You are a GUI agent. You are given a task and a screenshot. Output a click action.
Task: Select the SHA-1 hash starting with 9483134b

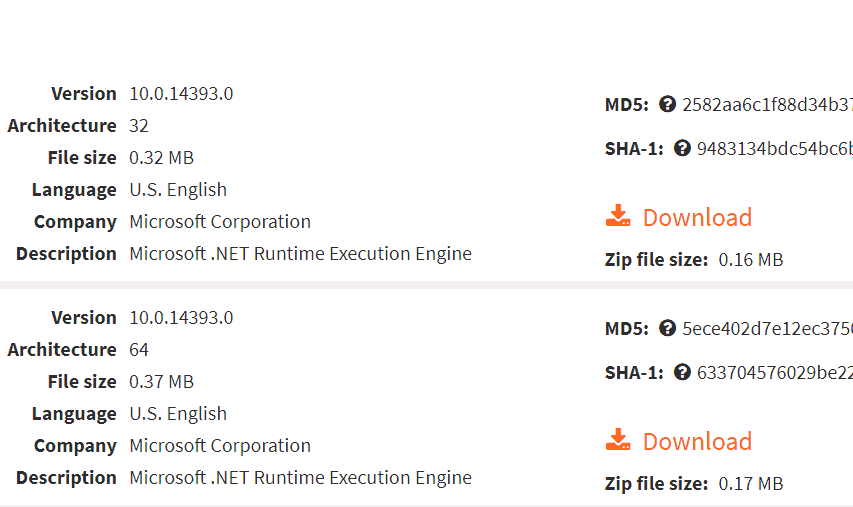(x=774, y=148)
